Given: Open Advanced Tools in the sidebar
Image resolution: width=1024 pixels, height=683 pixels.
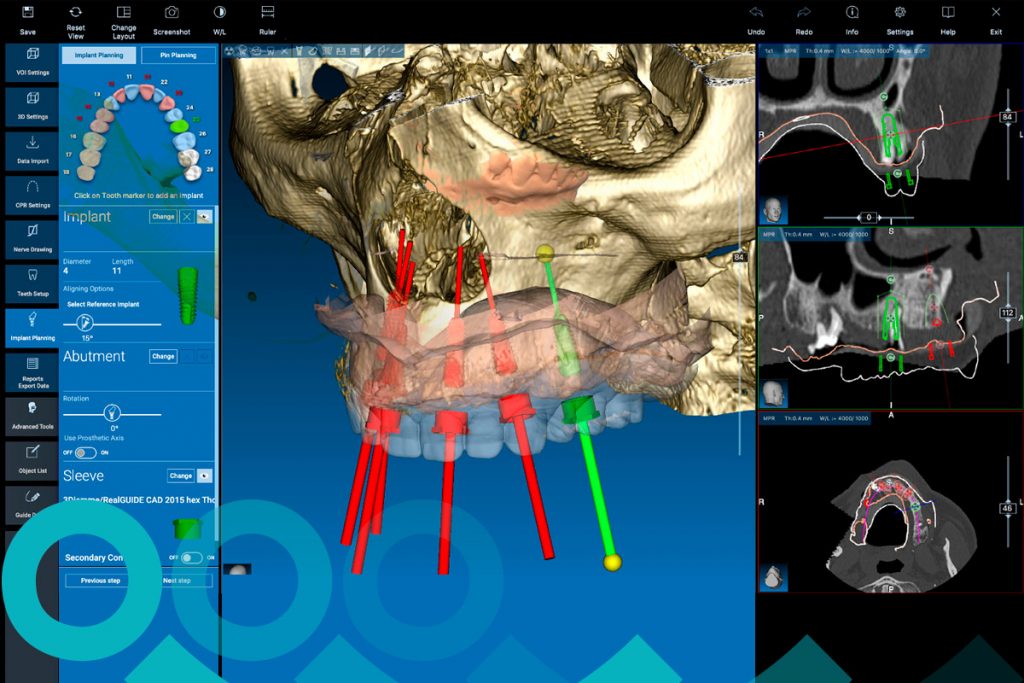Looking at the screenshot, I should (x=32, y=417).
